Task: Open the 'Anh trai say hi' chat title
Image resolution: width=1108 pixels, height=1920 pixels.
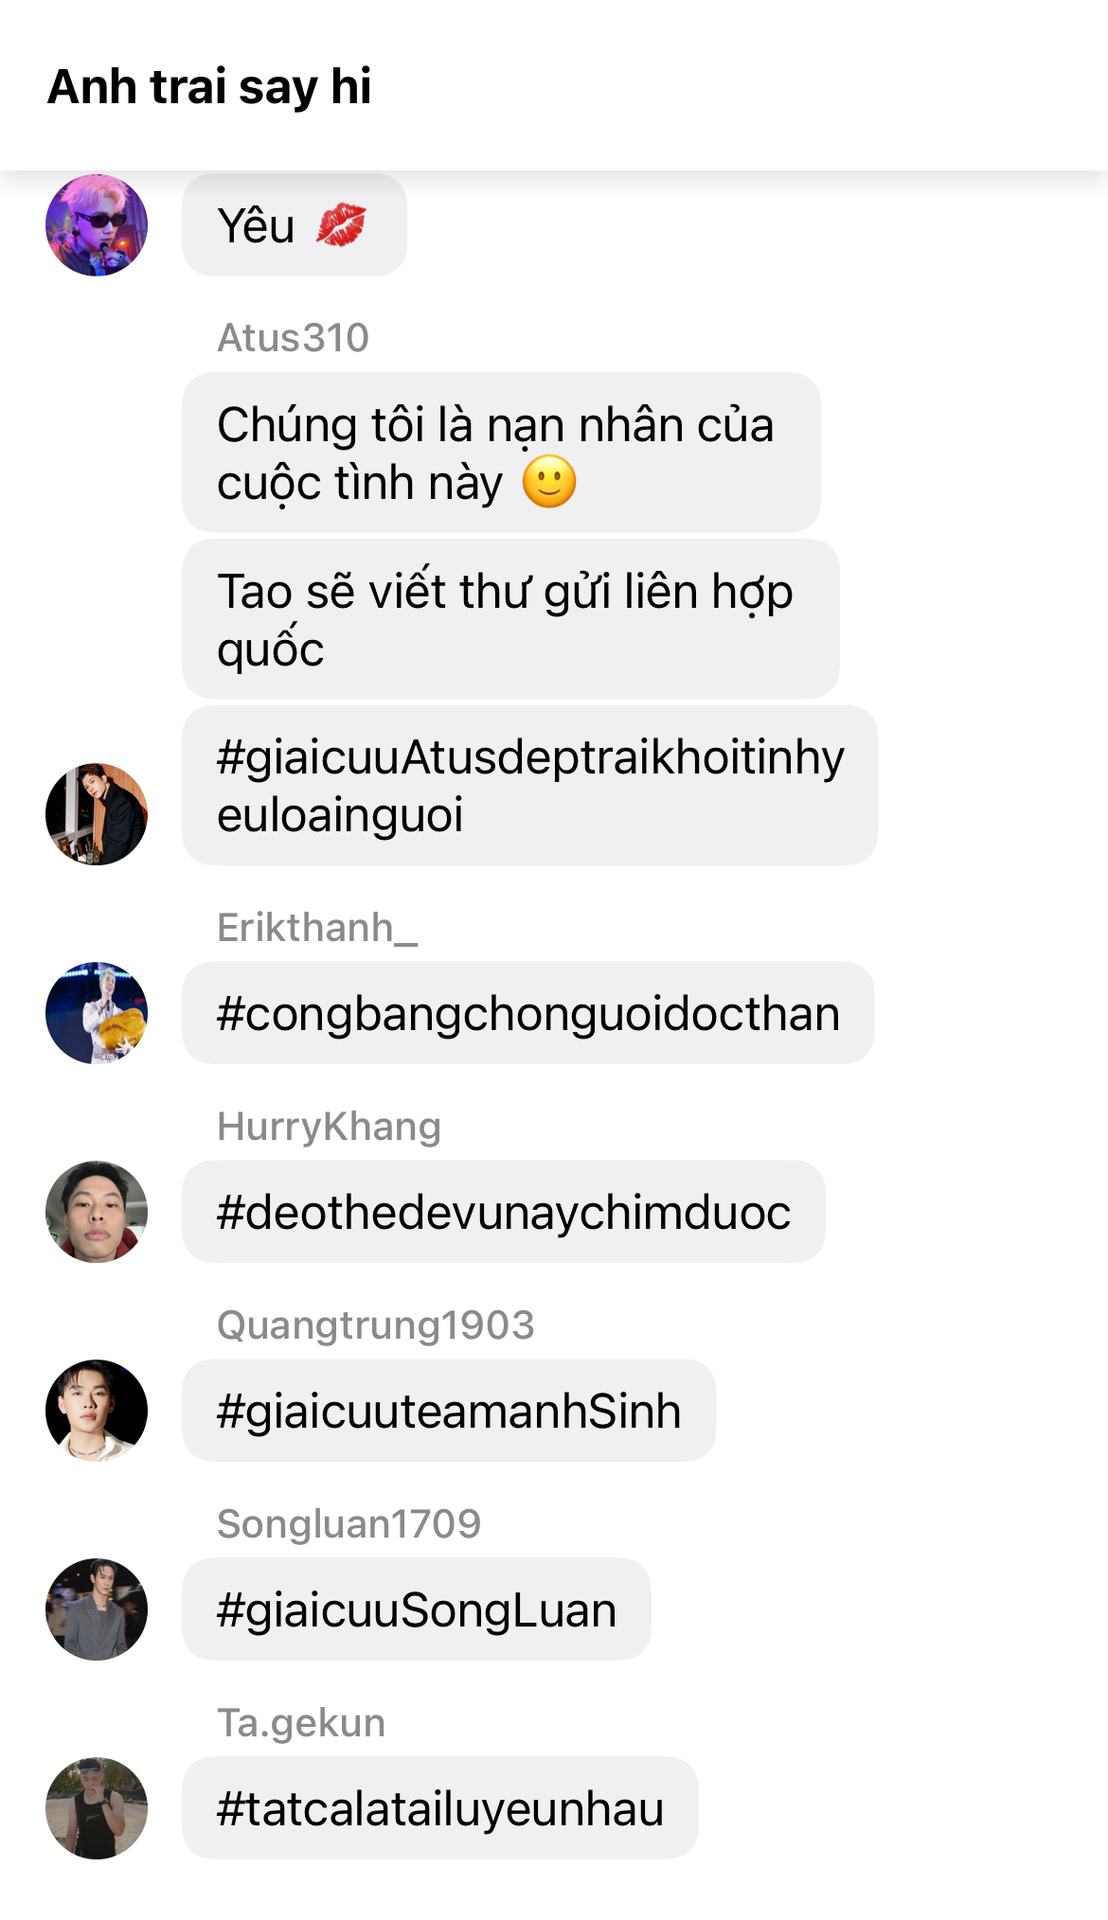Action: pos(210,87)
